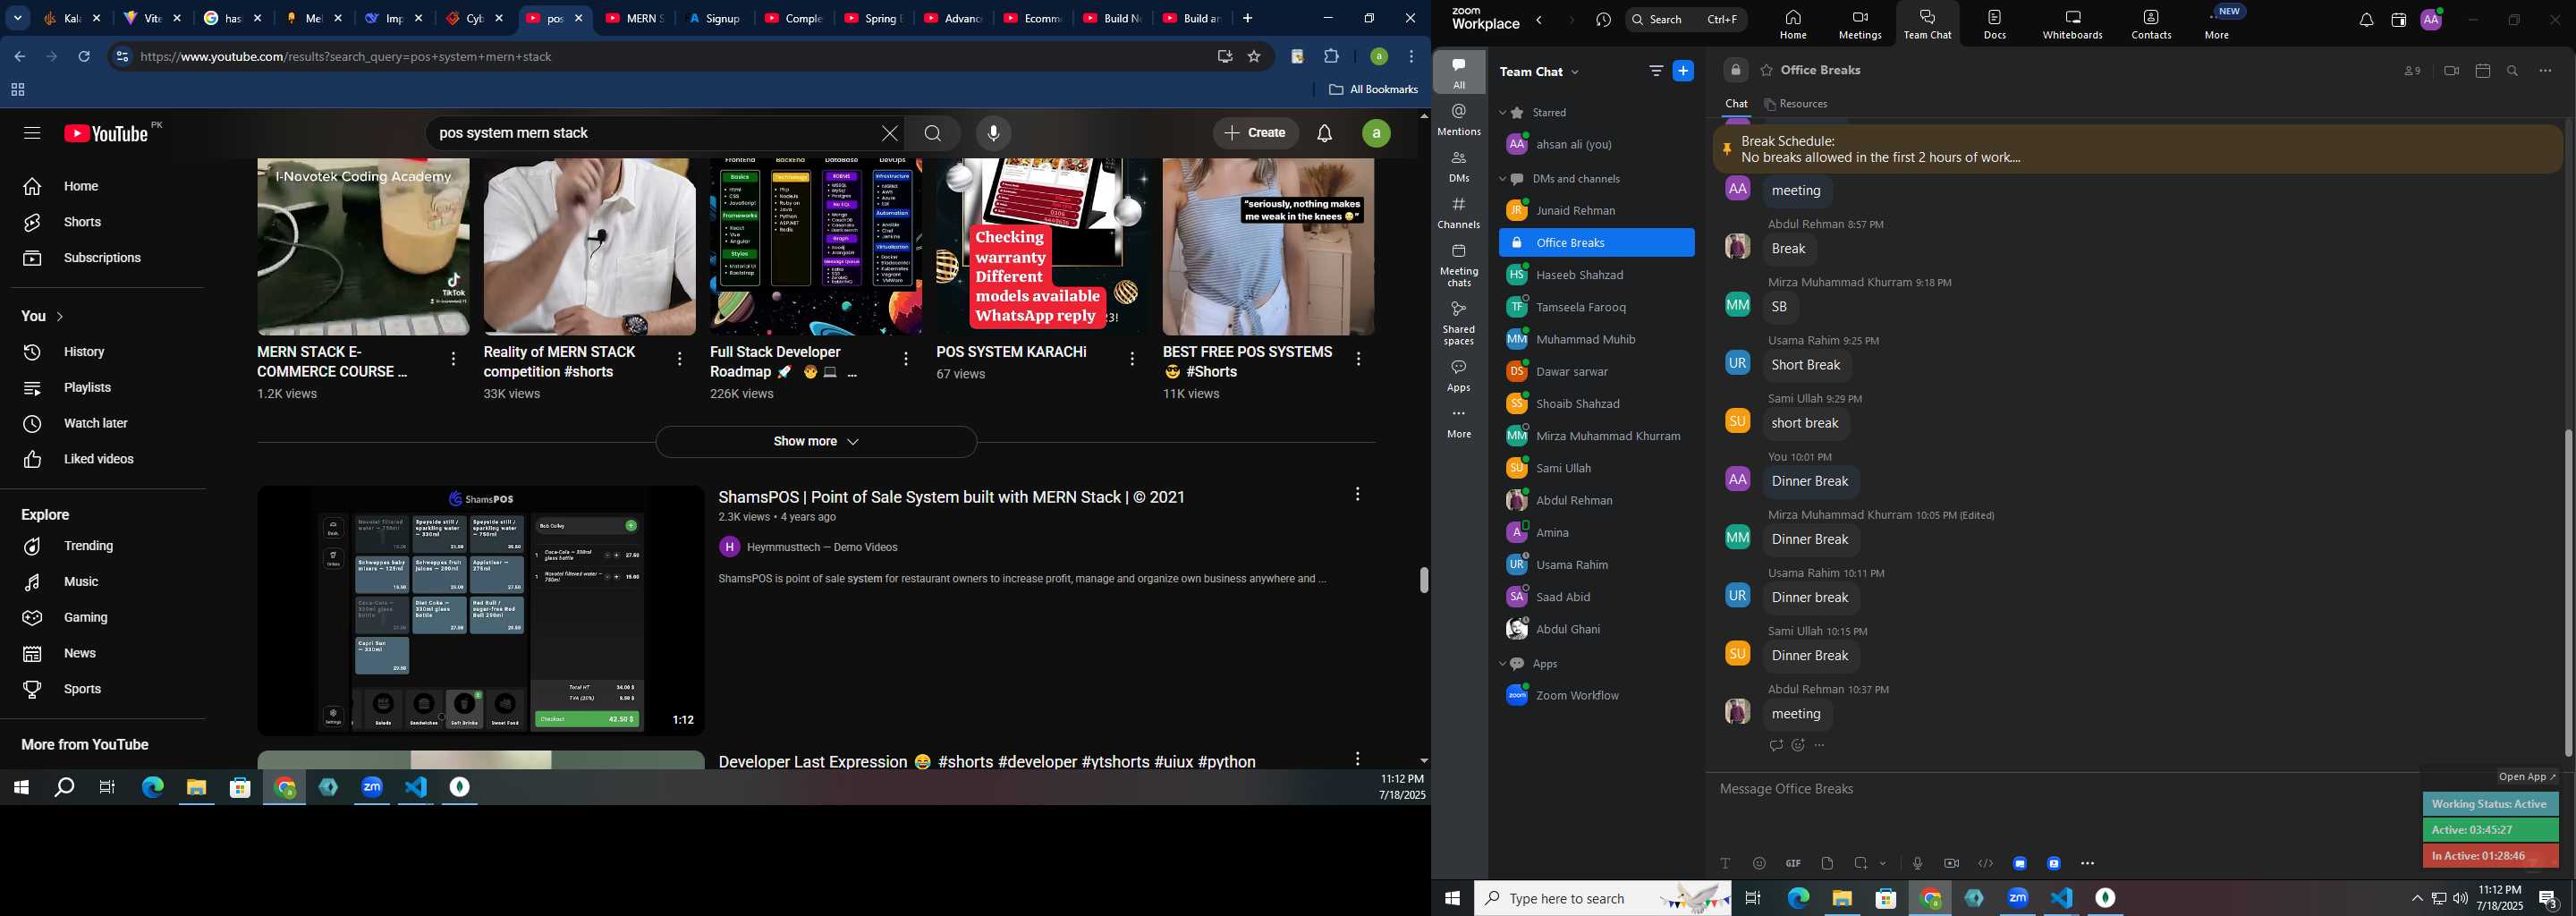Open YouTube notifications bell

(1324, 133)
